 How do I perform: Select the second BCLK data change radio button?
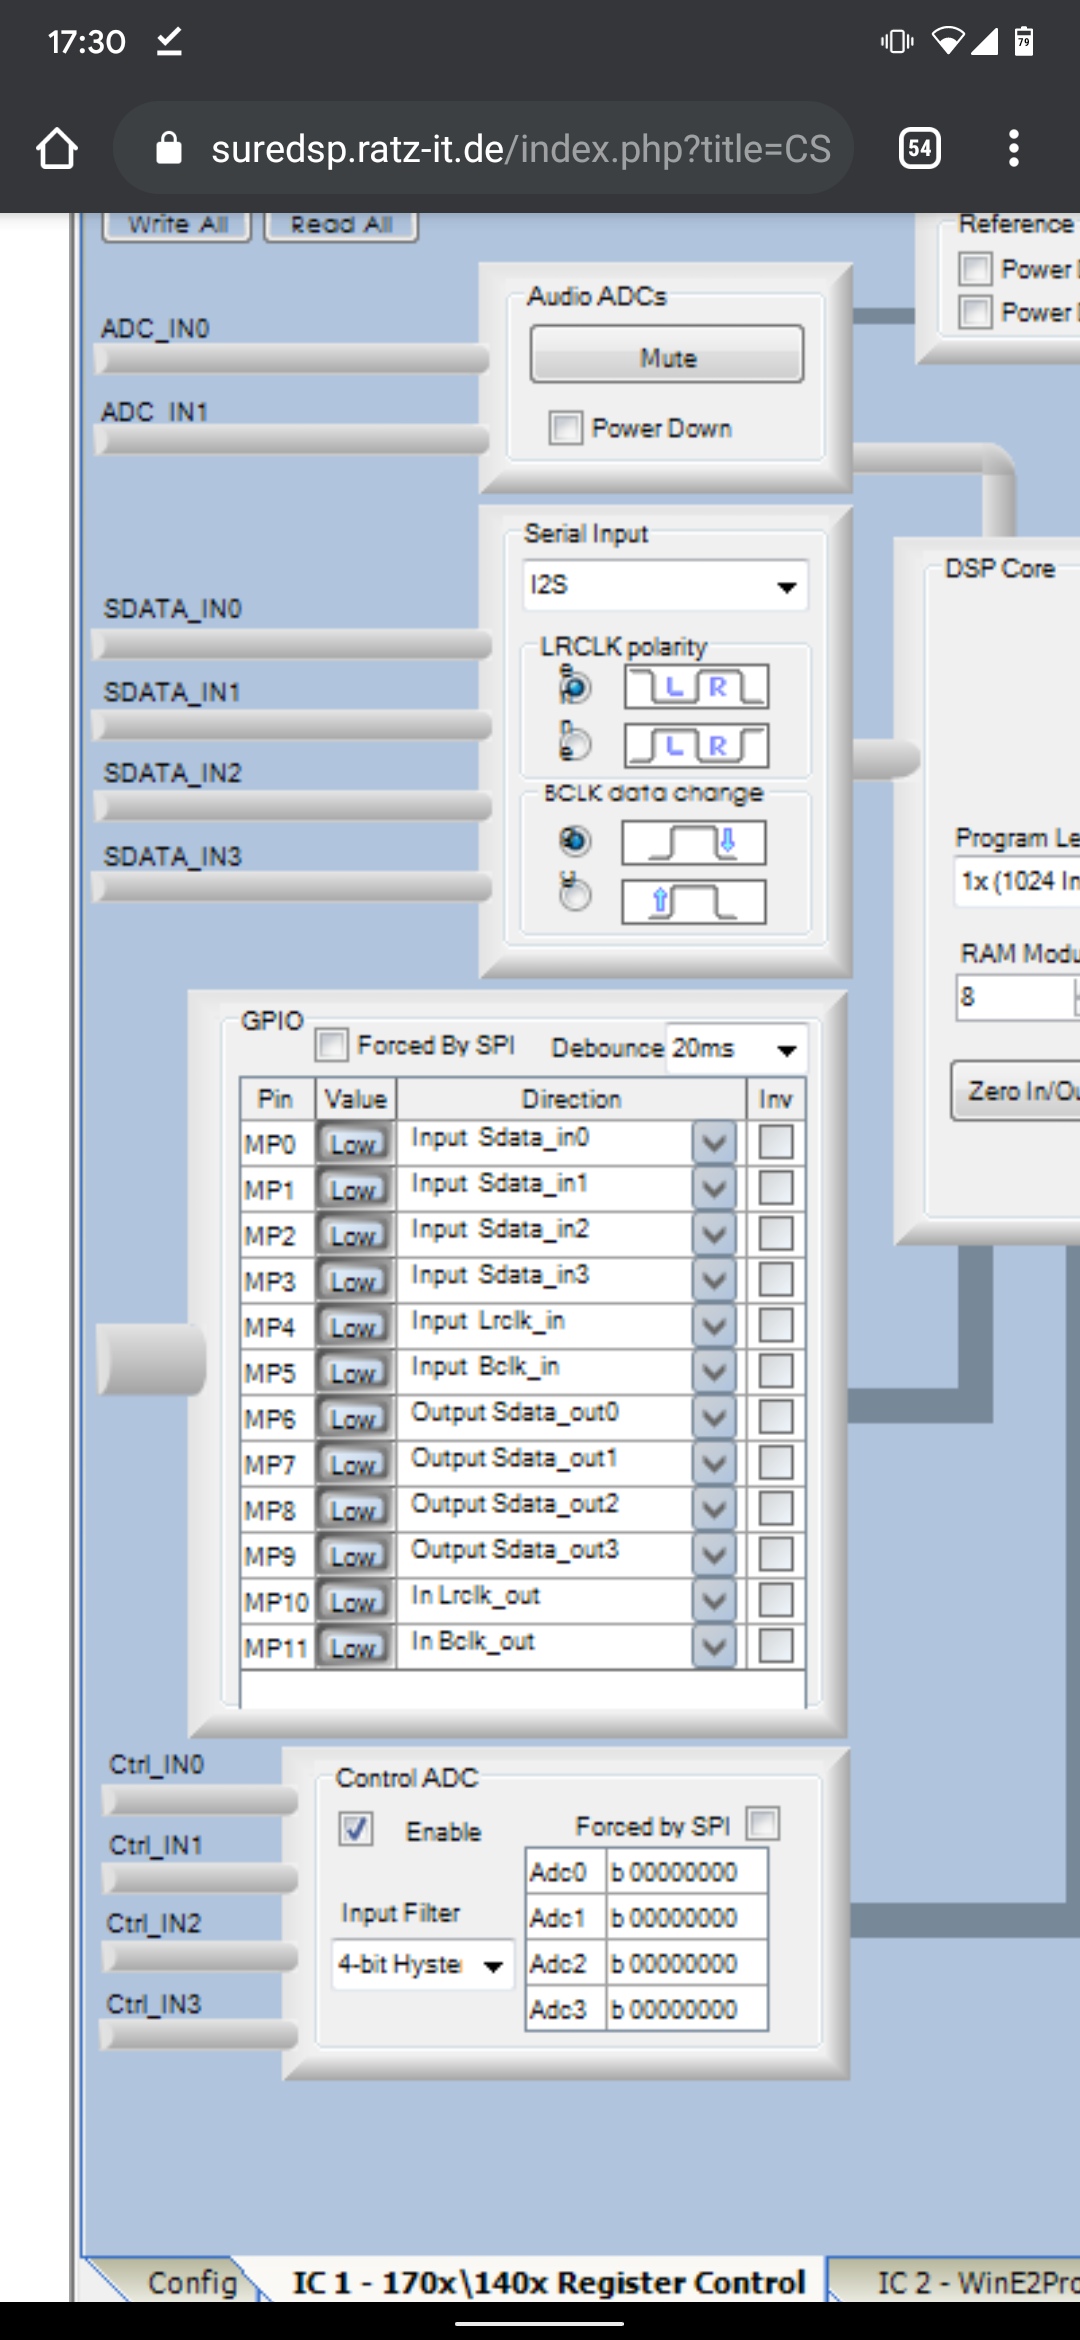click(575, 896)
